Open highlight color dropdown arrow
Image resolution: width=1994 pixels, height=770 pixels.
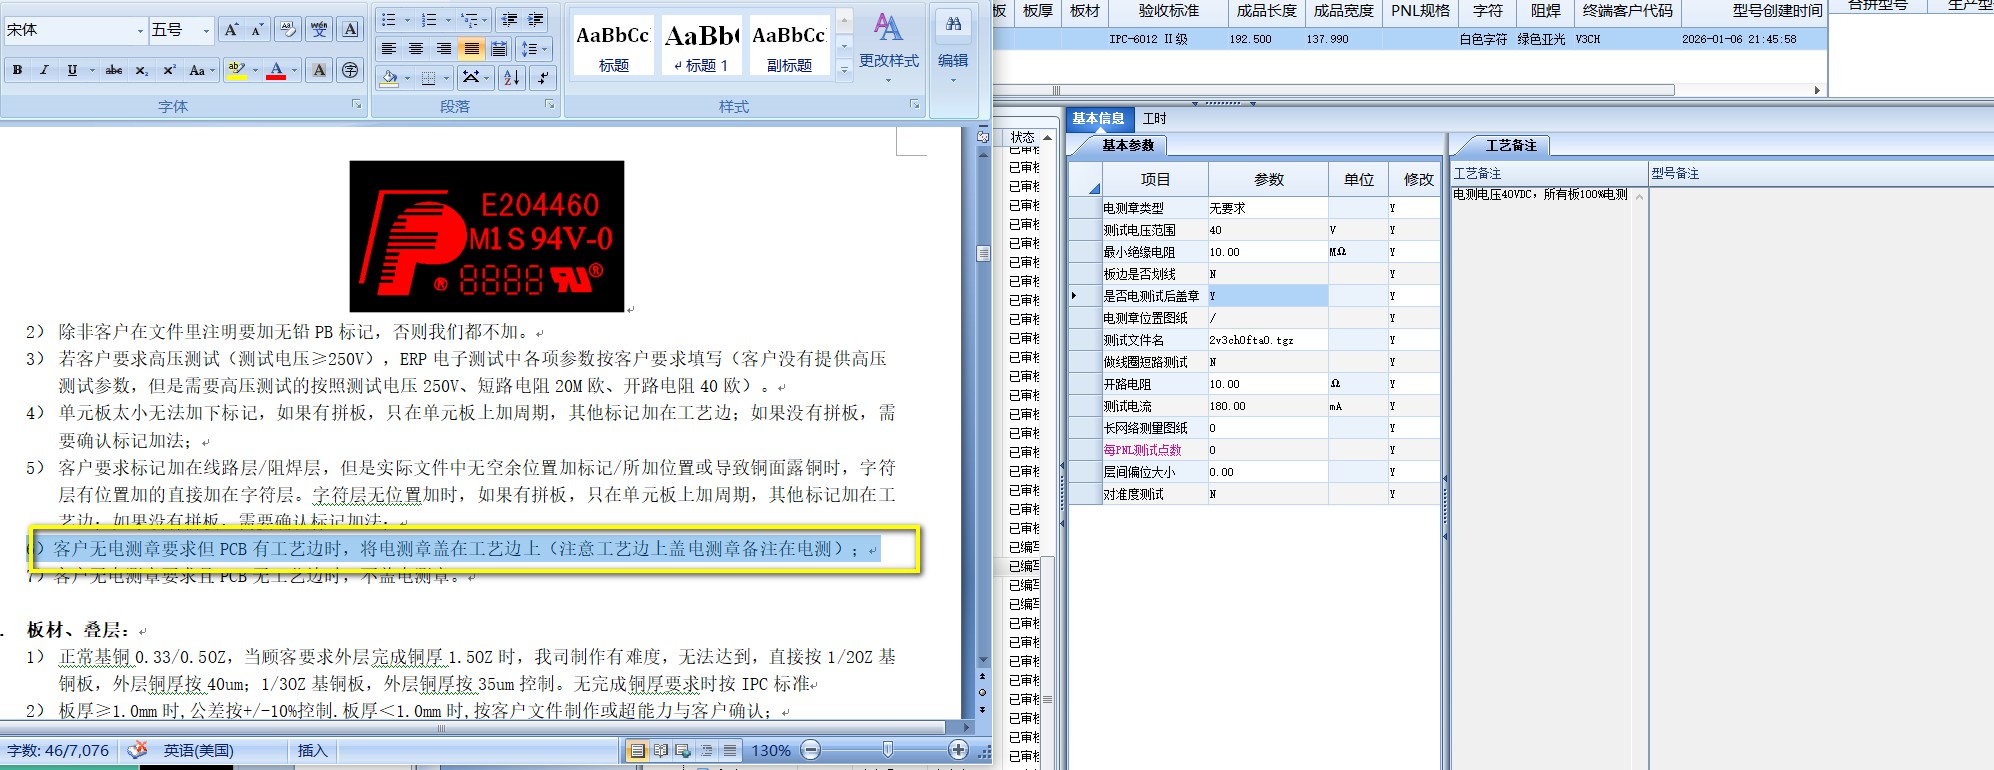coord(255,70)
